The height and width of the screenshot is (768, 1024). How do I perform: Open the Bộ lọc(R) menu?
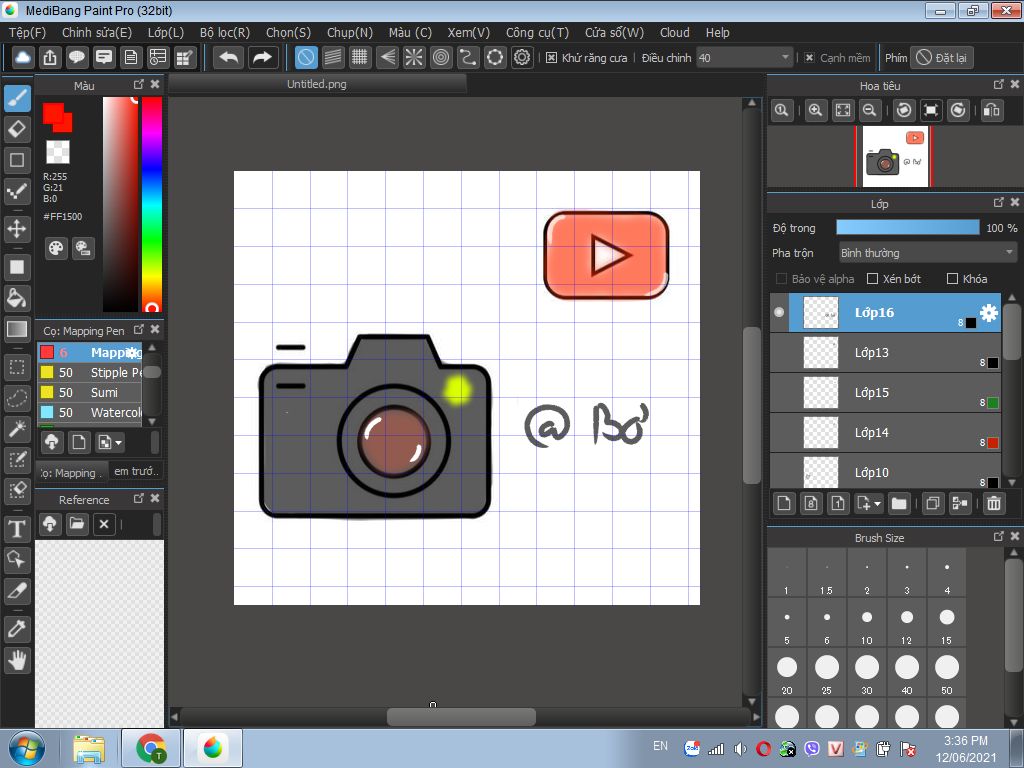(225, 33)
